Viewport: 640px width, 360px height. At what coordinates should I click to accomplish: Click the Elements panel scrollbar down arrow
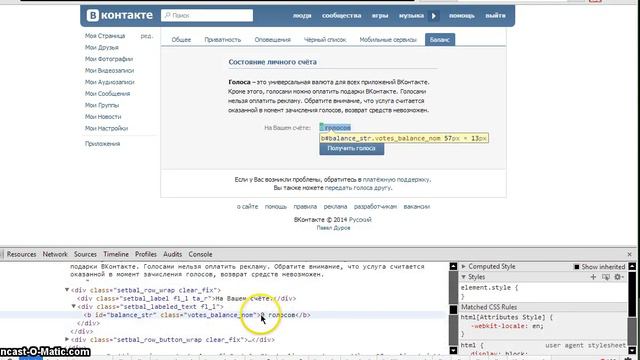coord(453,351)
